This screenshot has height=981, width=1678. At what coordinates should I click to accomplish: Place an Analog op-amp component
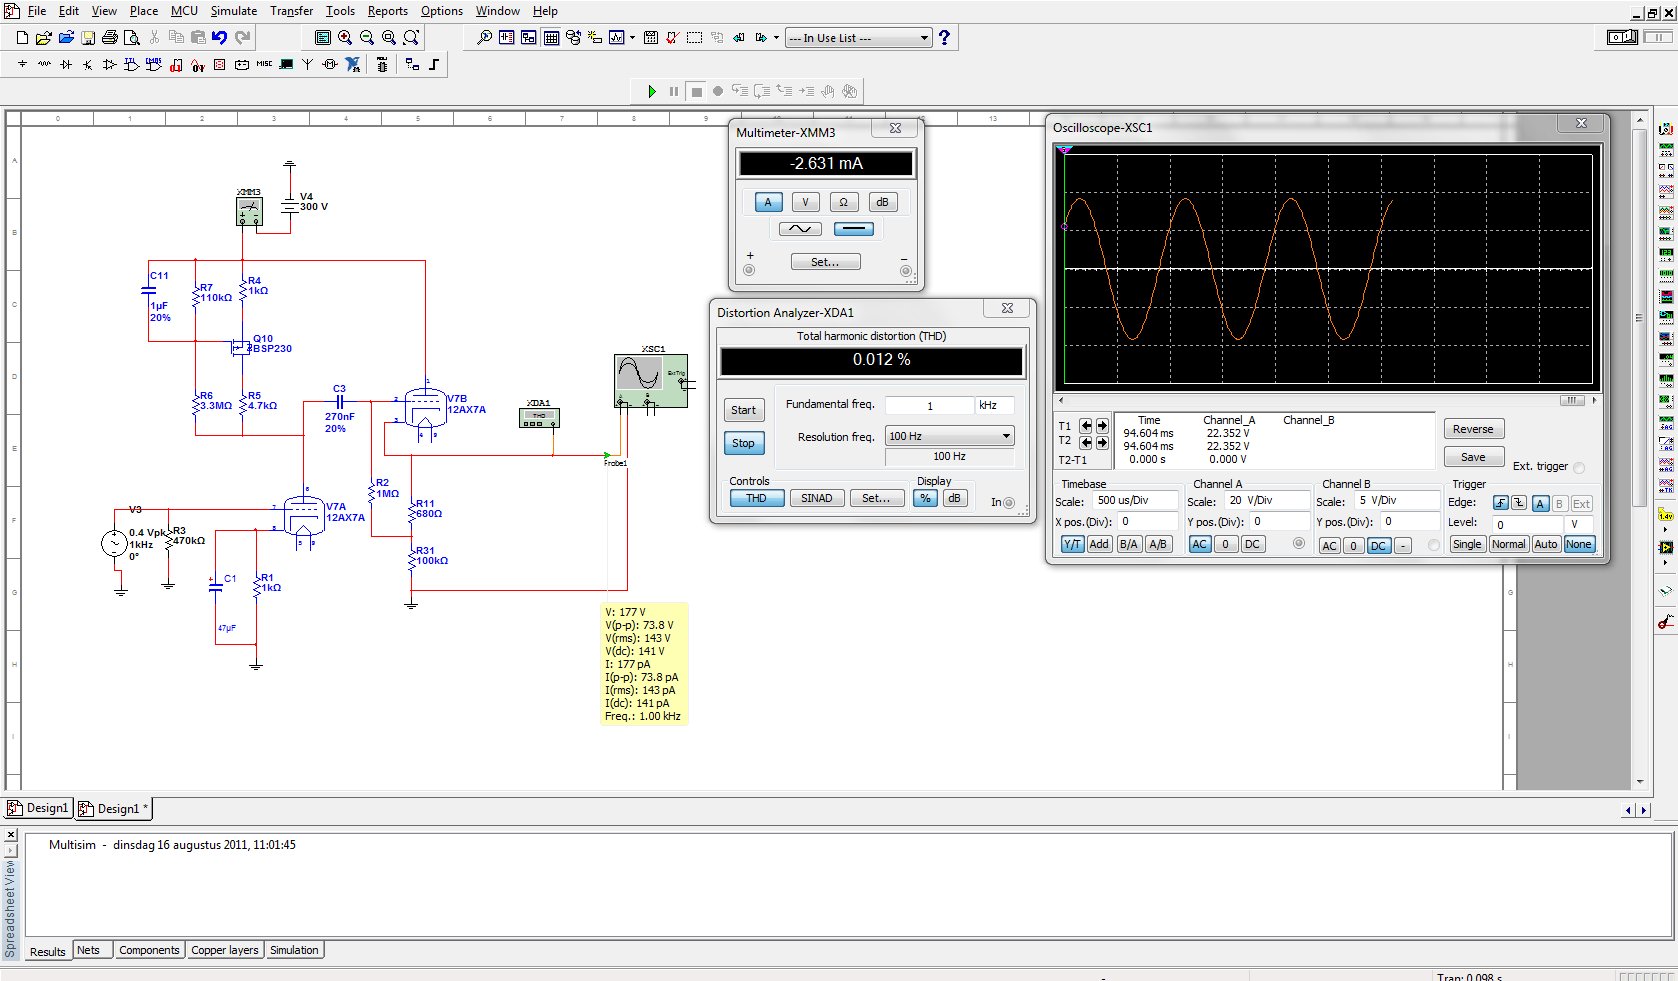[110, 64]
